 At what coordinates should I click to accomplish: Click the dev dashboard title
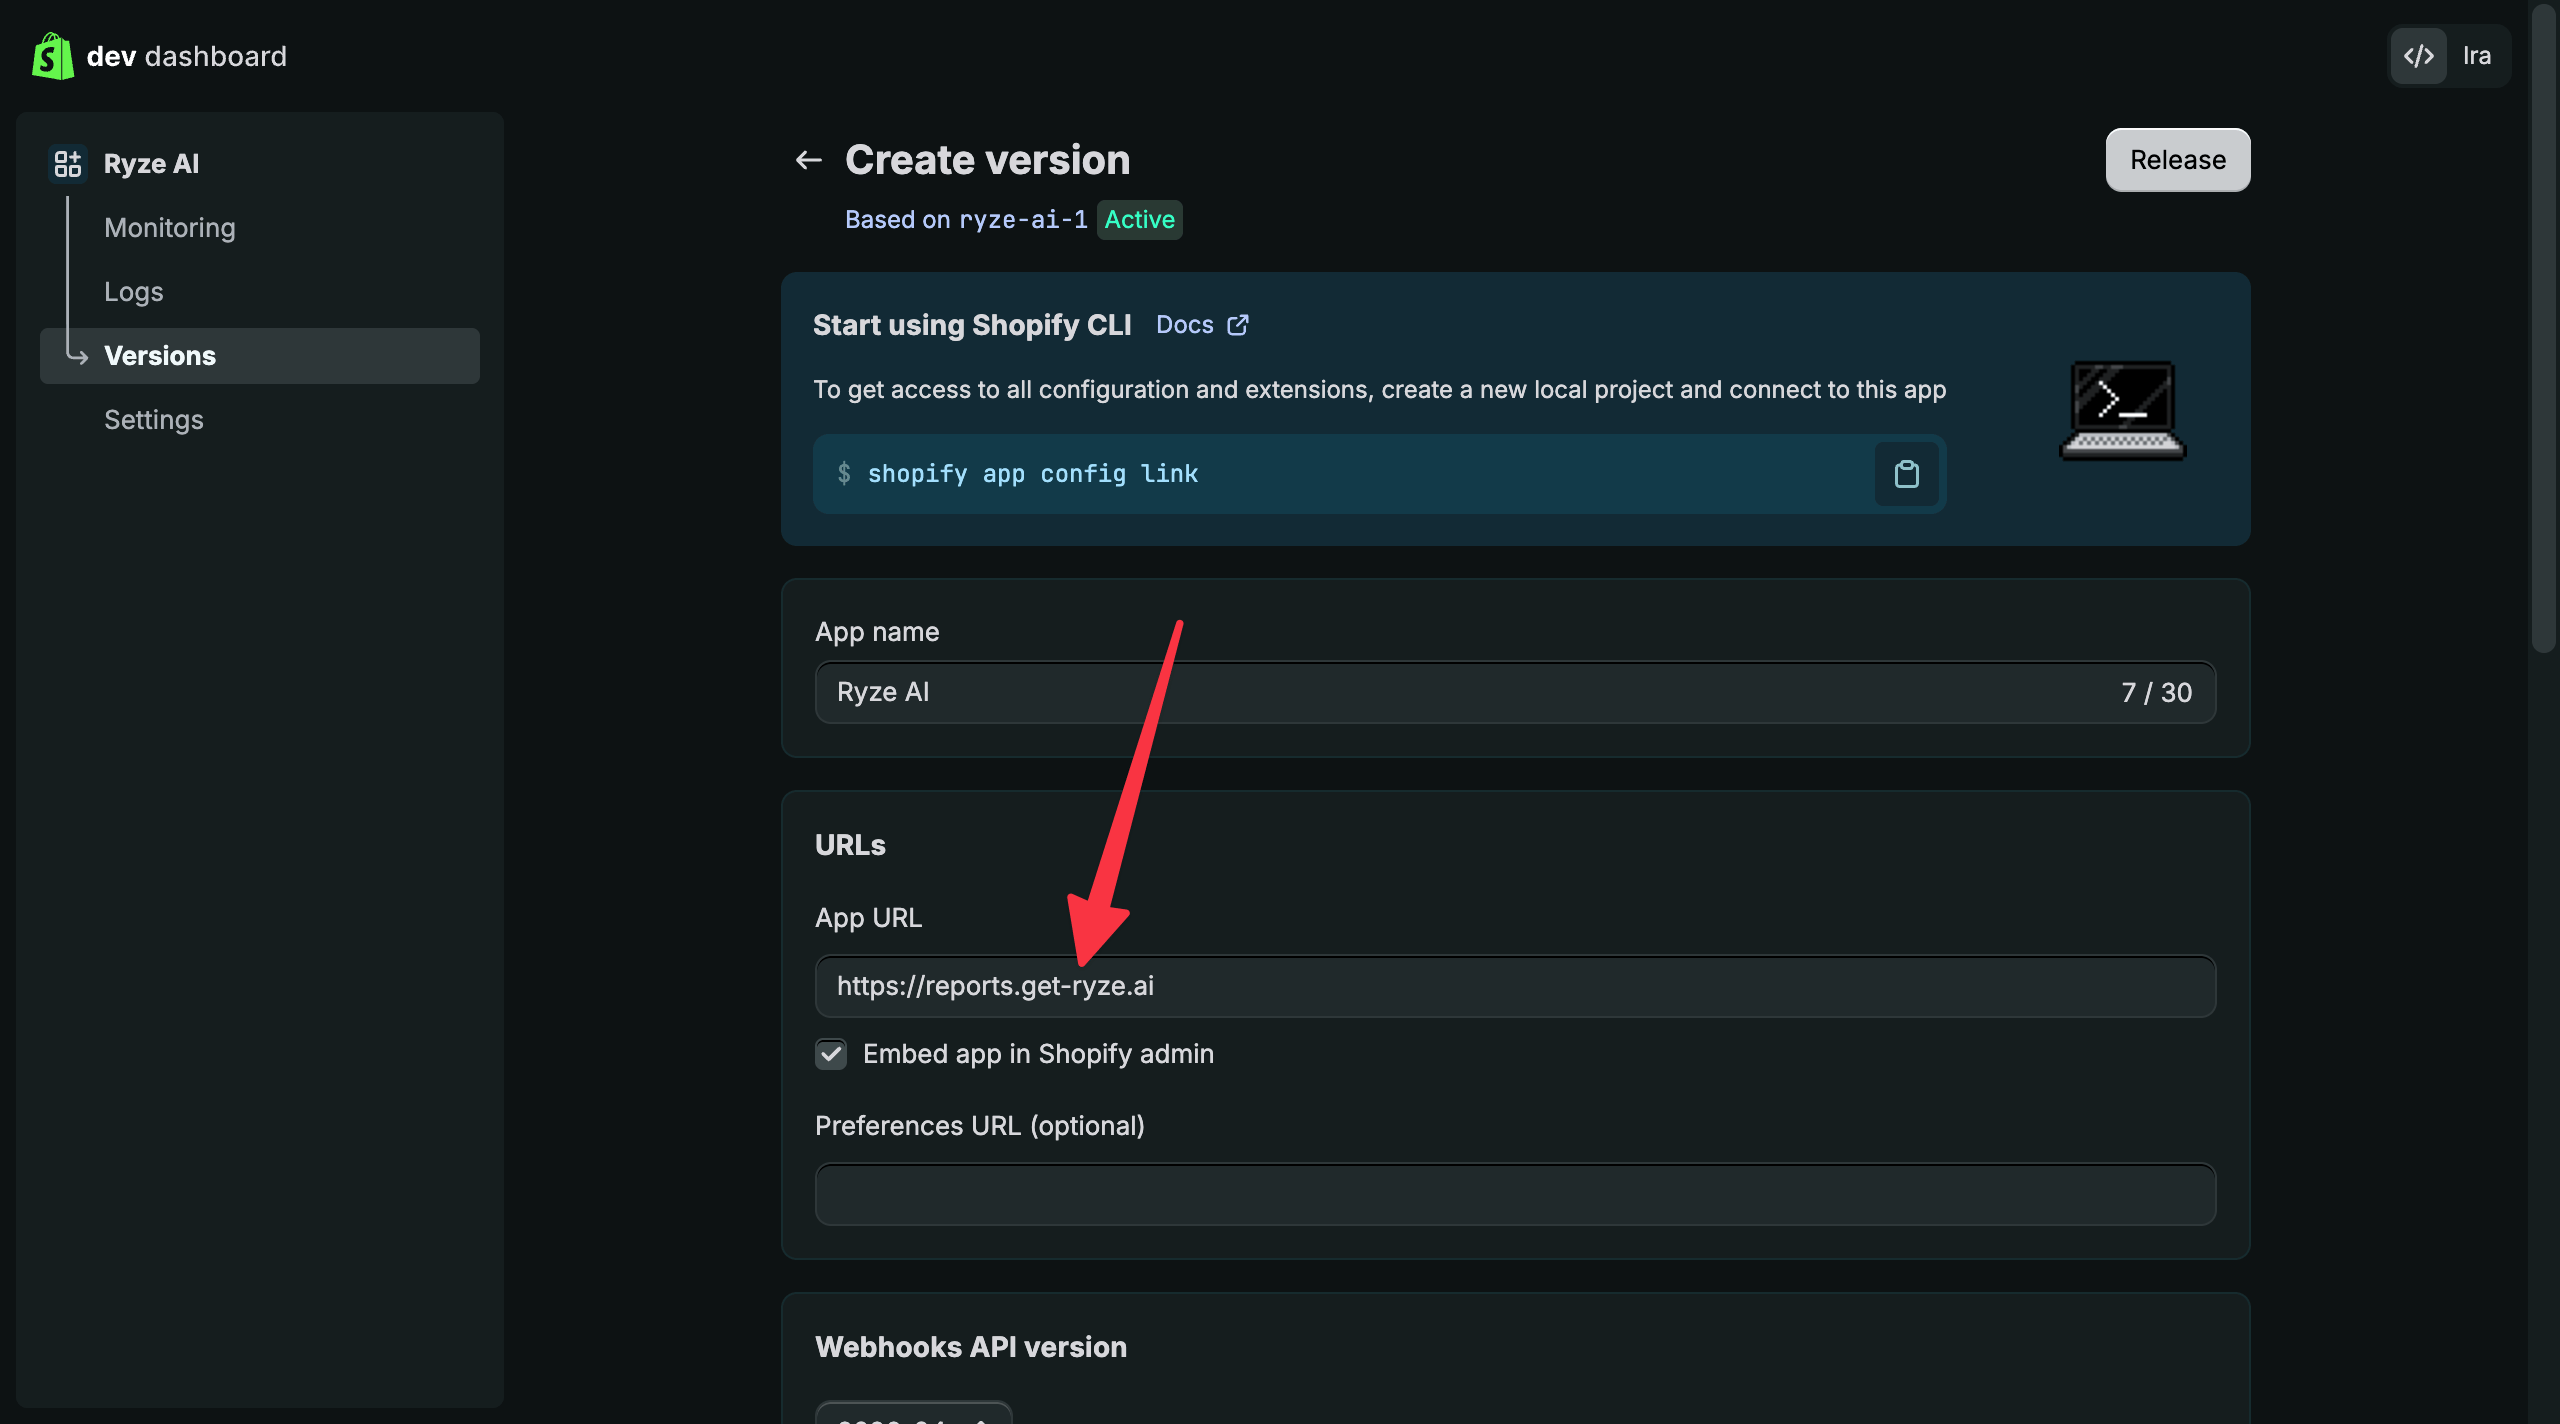[187, 56]
